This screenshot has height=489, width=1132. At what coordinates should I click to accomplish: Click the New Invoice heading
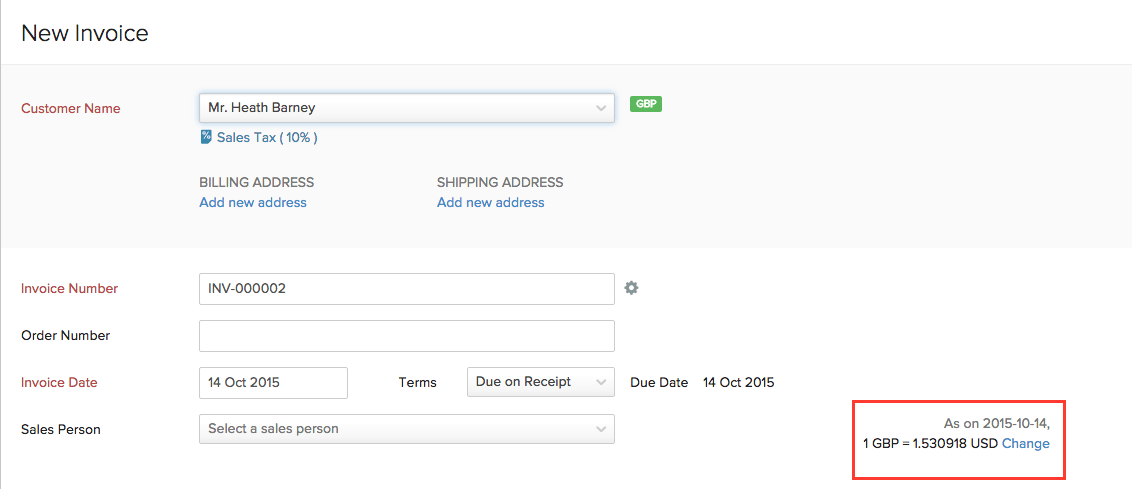pyautogui.click(x=85, y=33)
